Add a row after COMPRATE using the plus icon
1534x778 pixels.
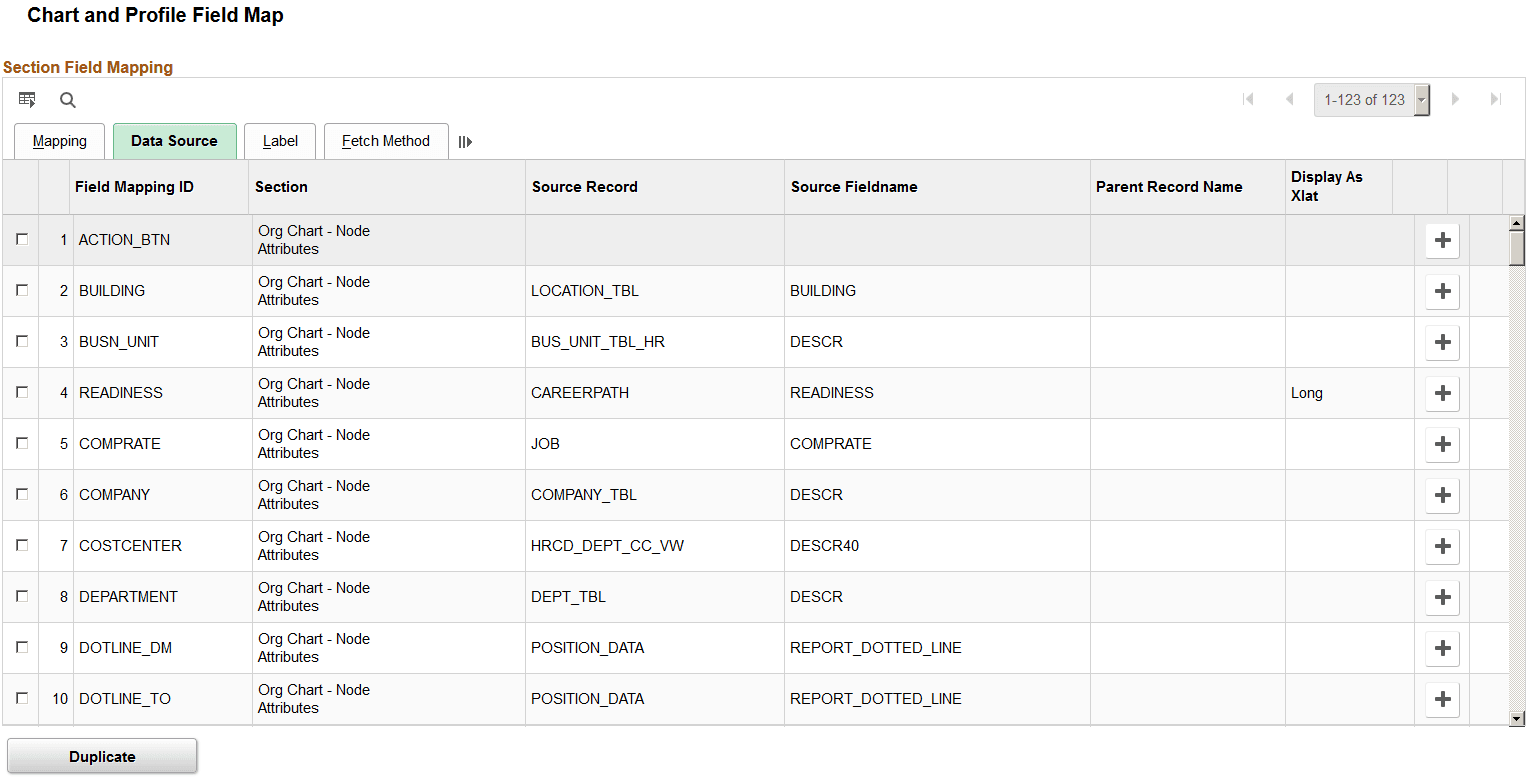(x=1442, y=444)
